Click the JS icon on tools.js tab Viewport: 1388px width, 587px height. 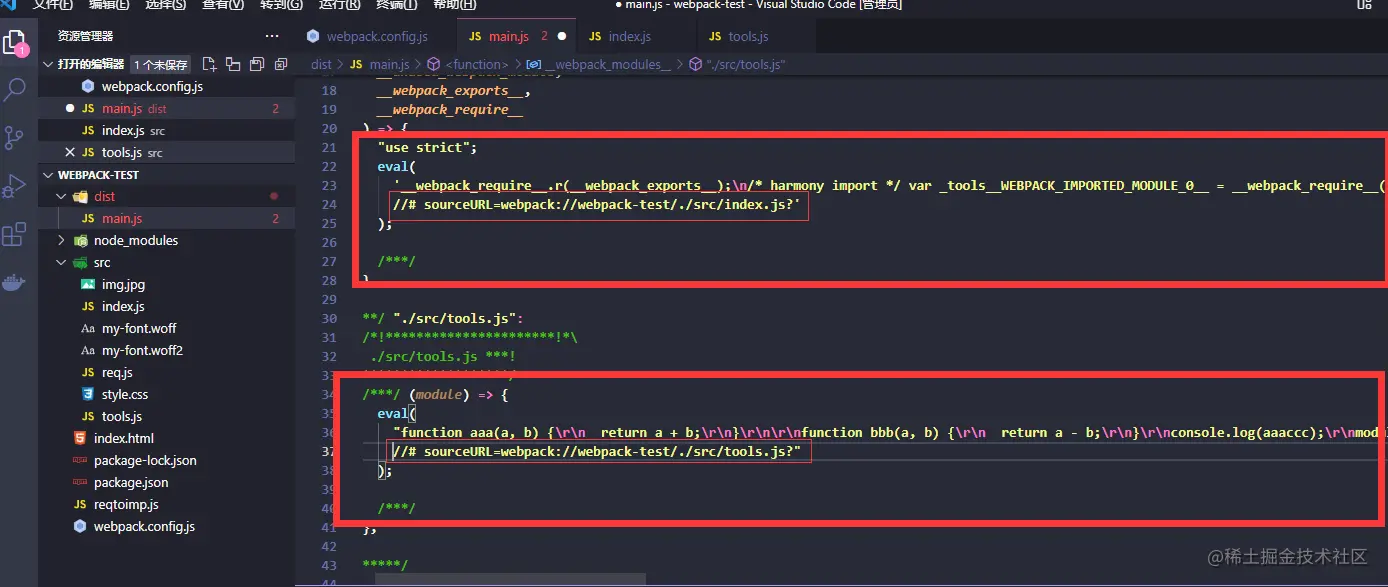coord(715,36)
